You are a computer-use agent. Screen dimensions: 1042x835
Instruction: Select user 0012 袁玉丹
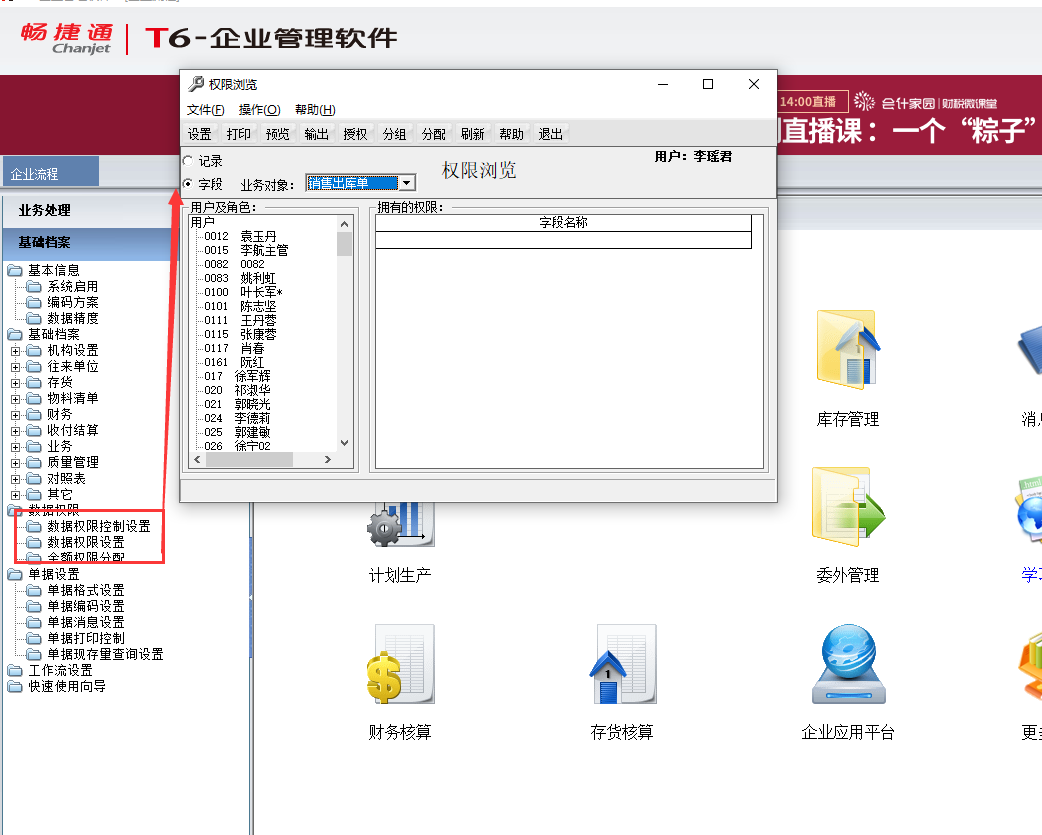[x=240, y=236]
